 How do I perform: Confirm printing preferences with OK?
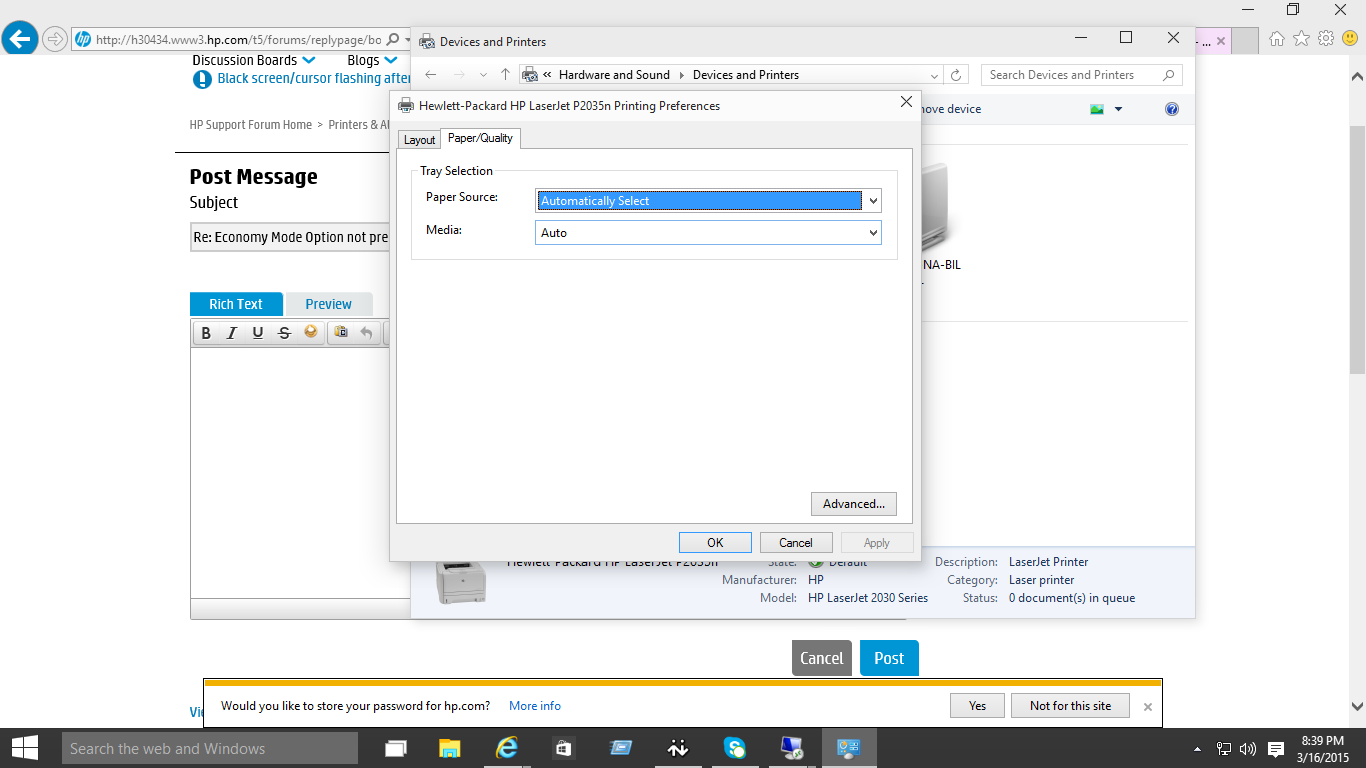pos(715,543)
